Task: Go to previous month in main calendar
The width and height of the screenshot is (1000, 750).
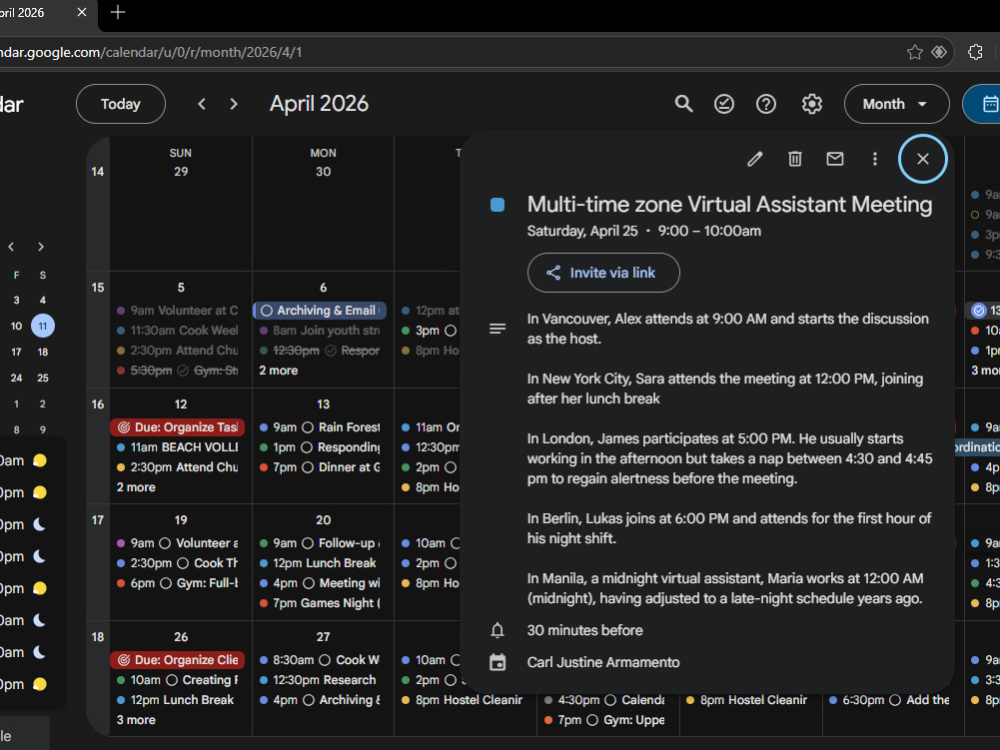Action: (202, 104)
